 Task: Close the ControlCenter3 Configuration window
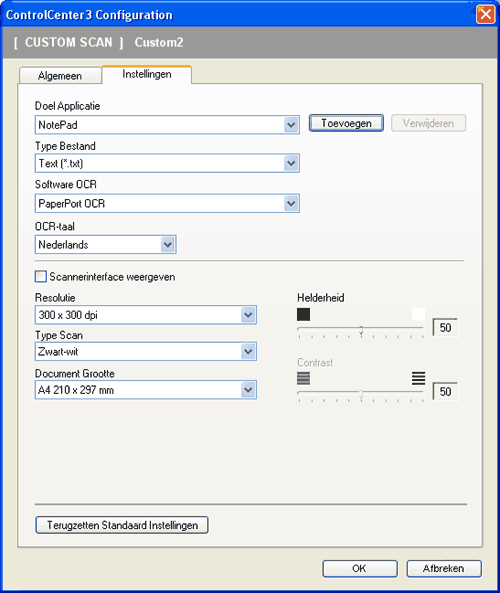tap(485, 15)
